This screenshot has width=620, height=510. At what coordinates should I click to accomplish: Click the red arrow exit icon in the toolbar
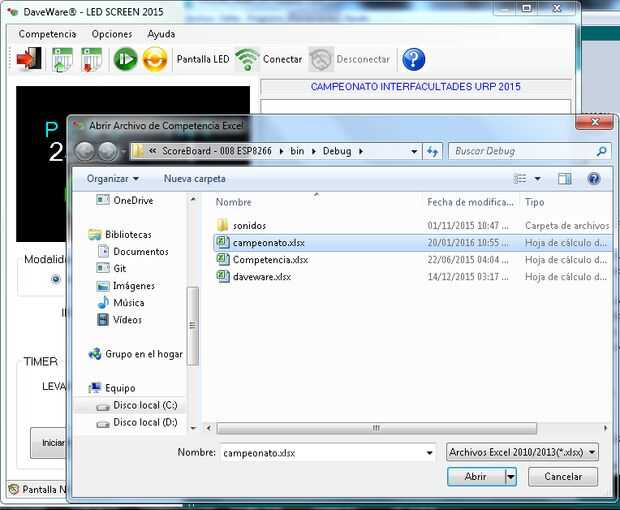29,59
